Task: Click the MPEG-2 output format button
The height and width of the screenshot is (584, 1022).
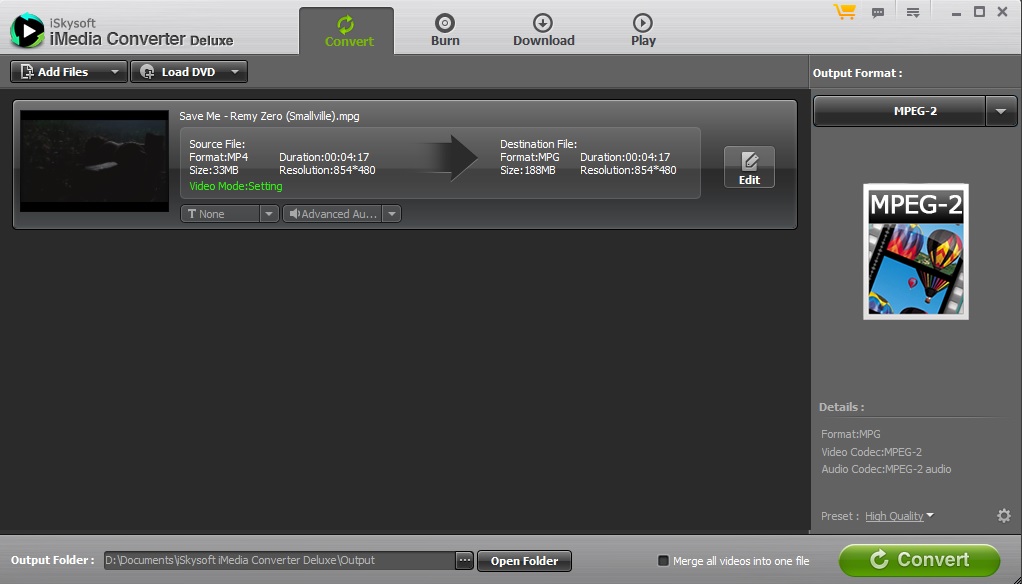Action: 899,111
